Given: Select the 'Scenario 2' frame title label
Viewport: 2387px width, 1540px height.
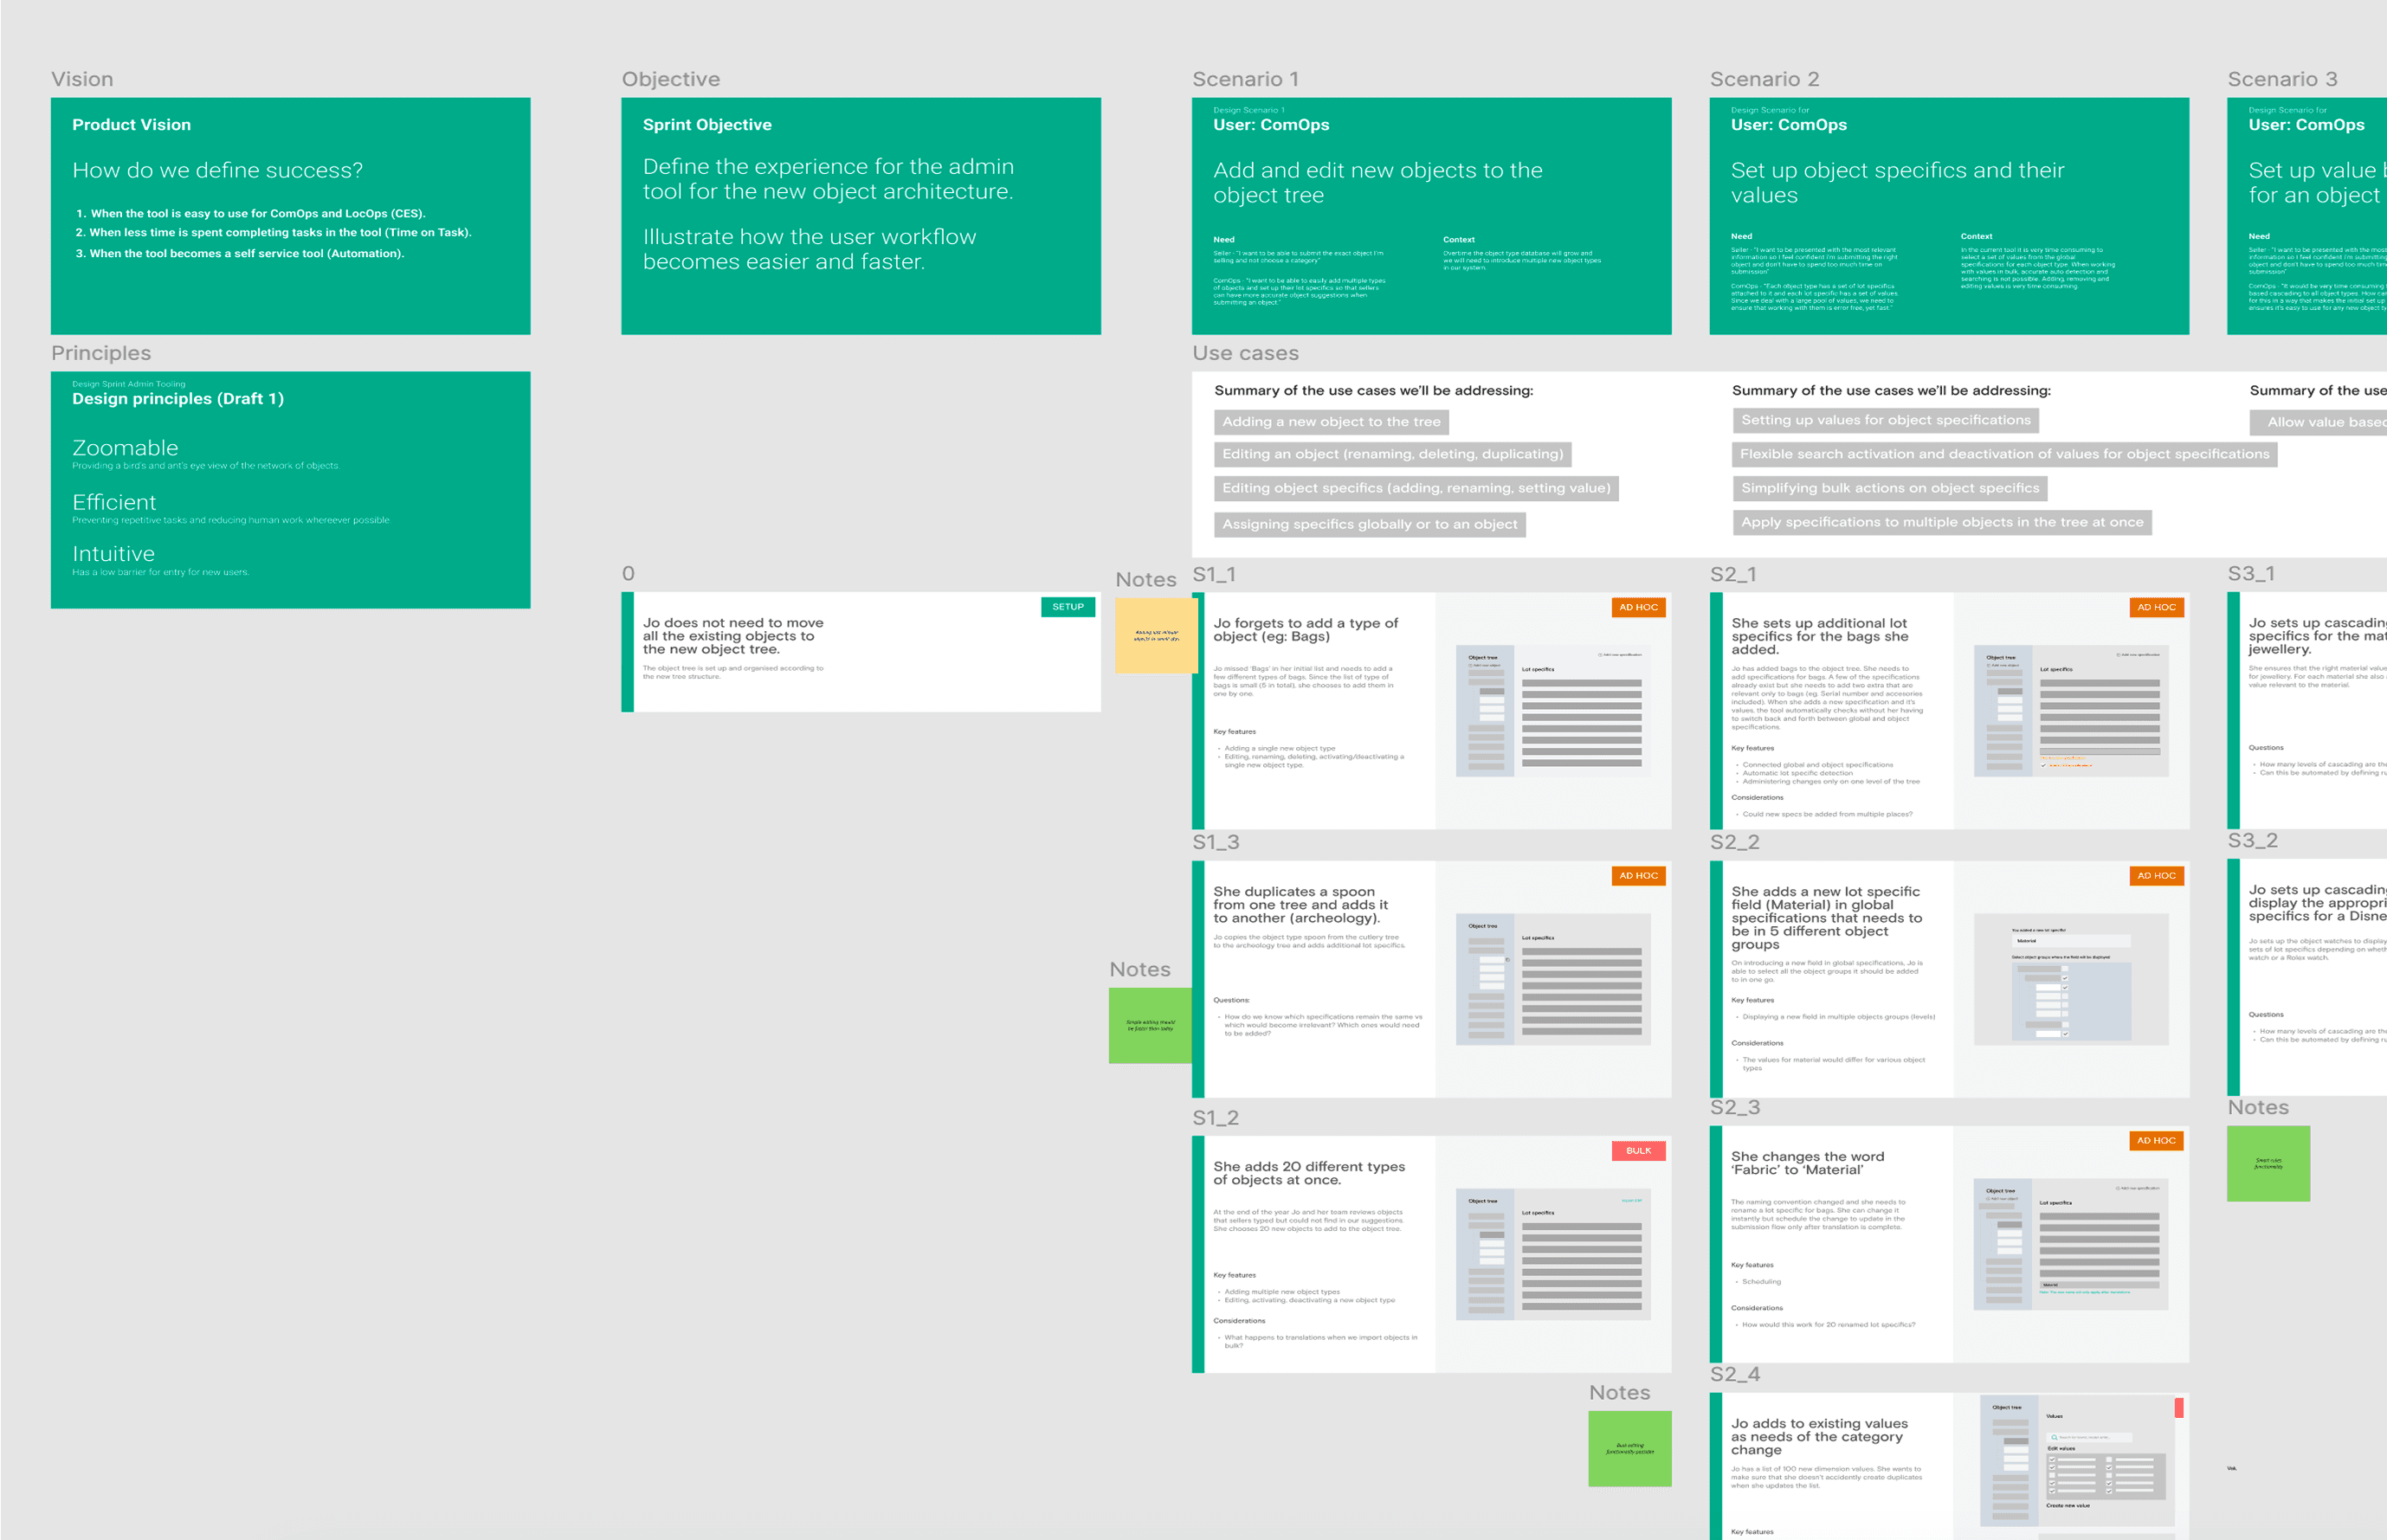Looking at the screenshot, I should coord(1764,79).
